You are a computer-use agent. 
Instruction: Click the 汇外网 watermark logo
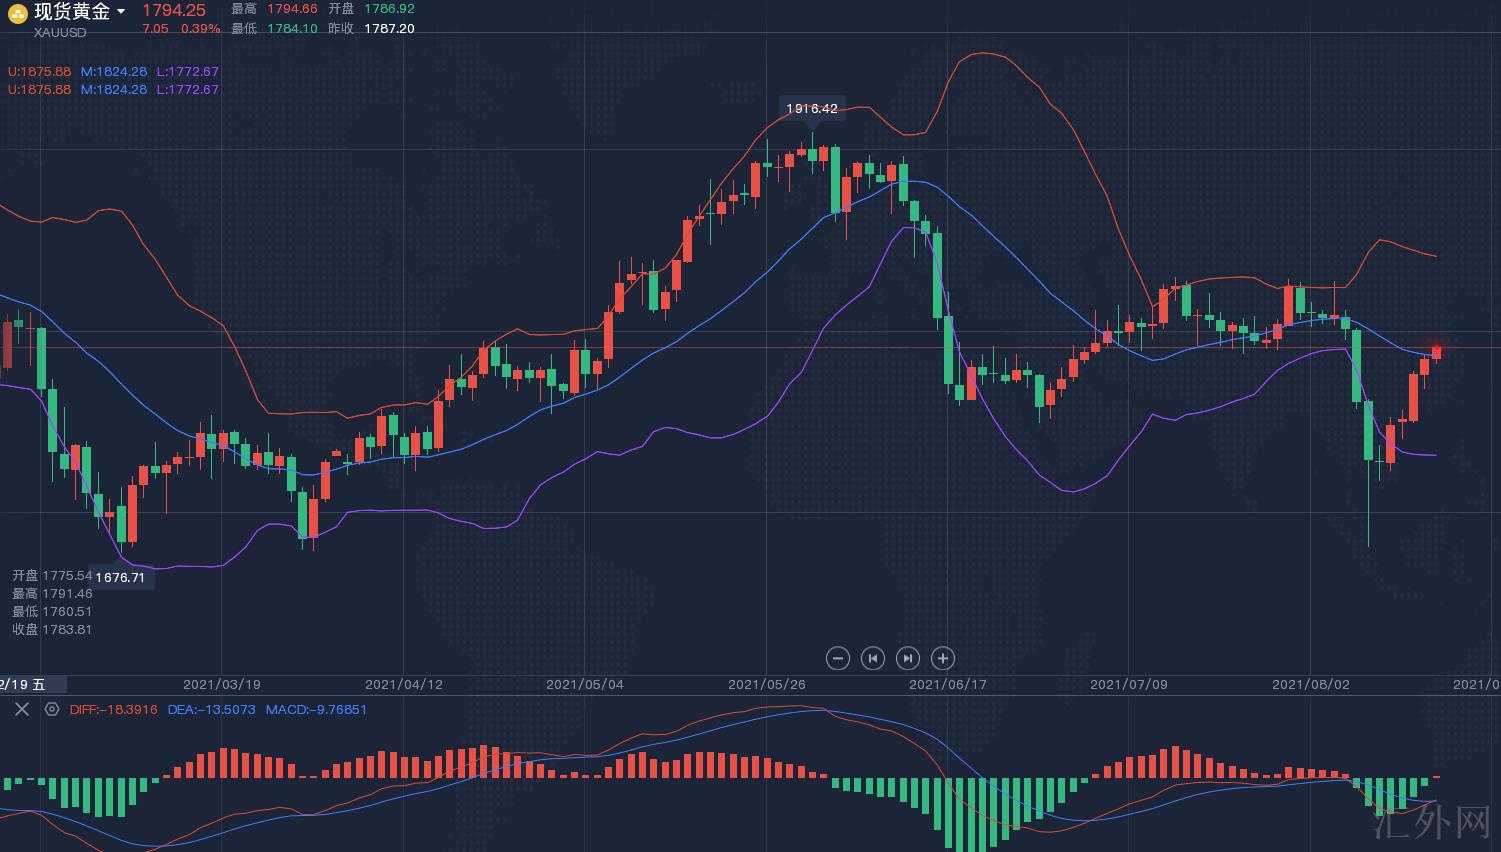1432,823
